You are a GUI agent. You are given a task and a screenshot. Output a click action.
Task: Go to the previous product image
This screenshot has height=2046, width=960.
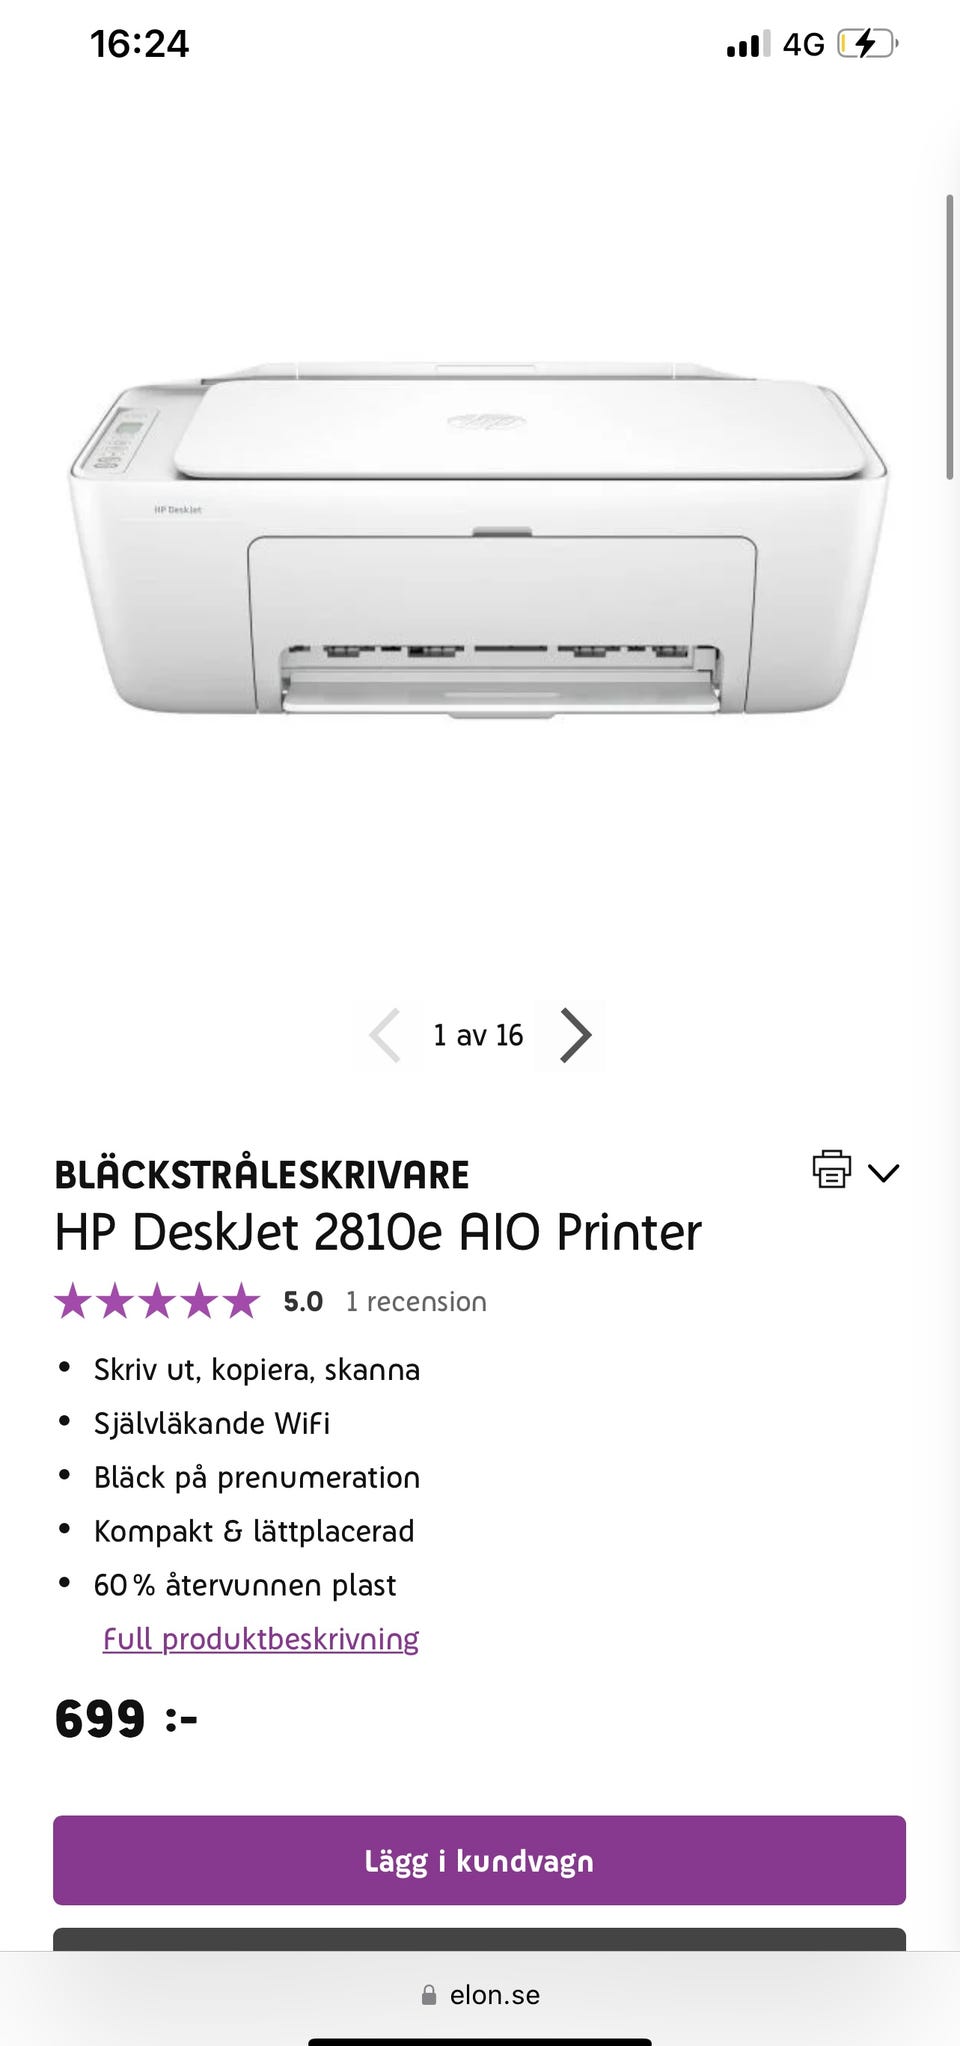pos(386,1035)
